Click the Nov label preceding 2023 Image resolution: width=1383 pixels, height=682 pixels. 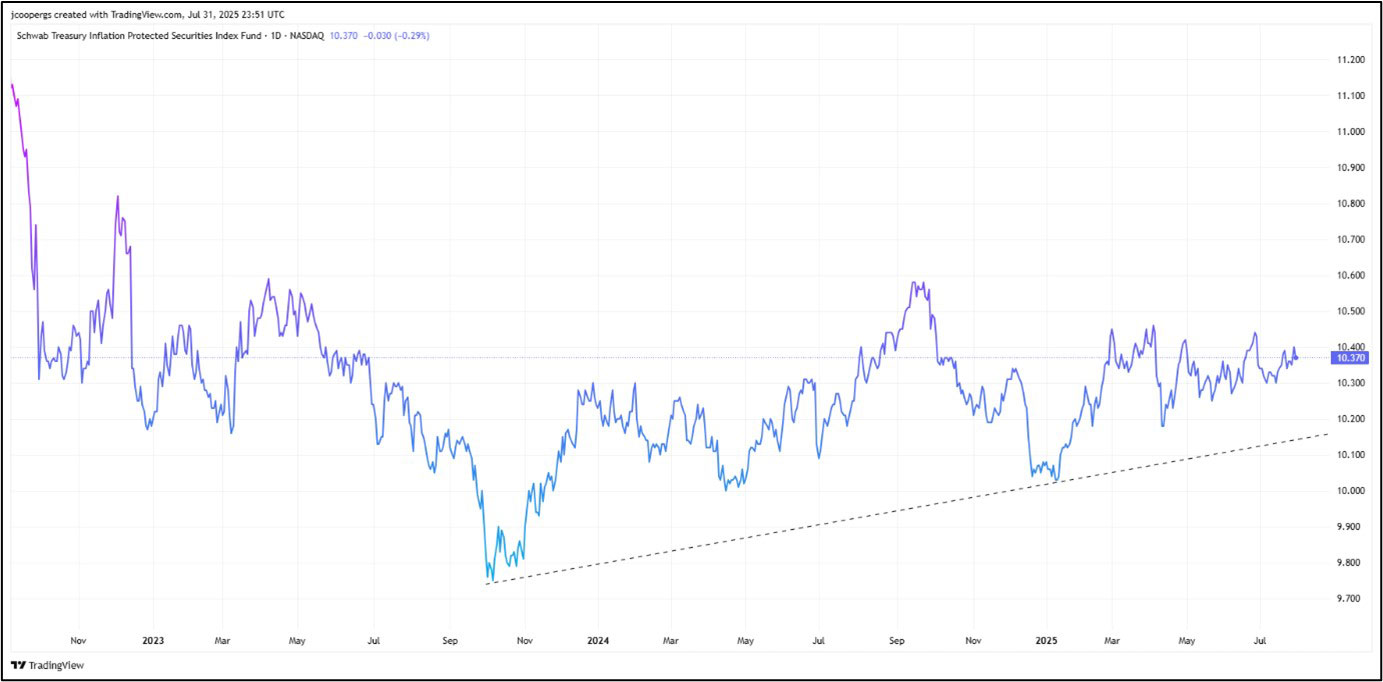point(79,640)
